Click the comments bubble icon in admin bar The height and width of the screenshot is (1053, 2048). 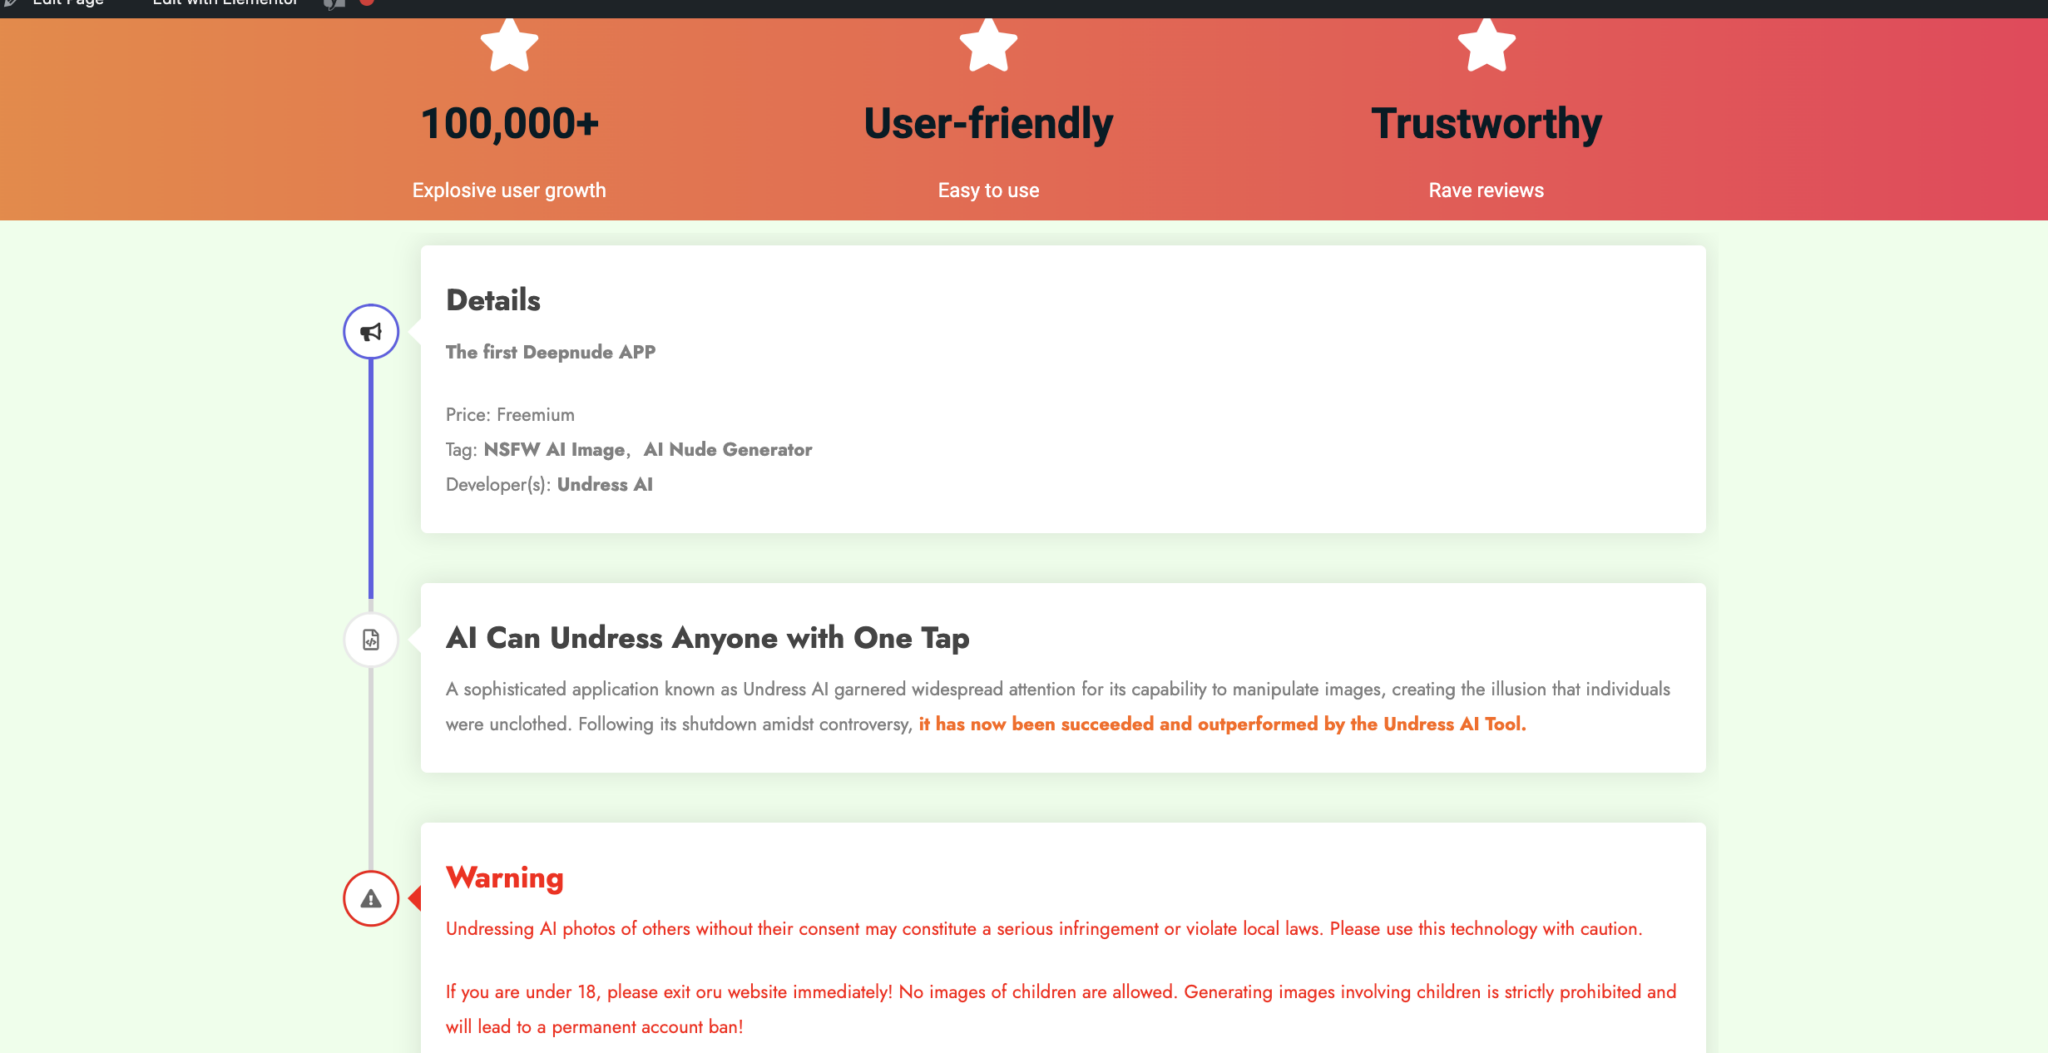334,4
